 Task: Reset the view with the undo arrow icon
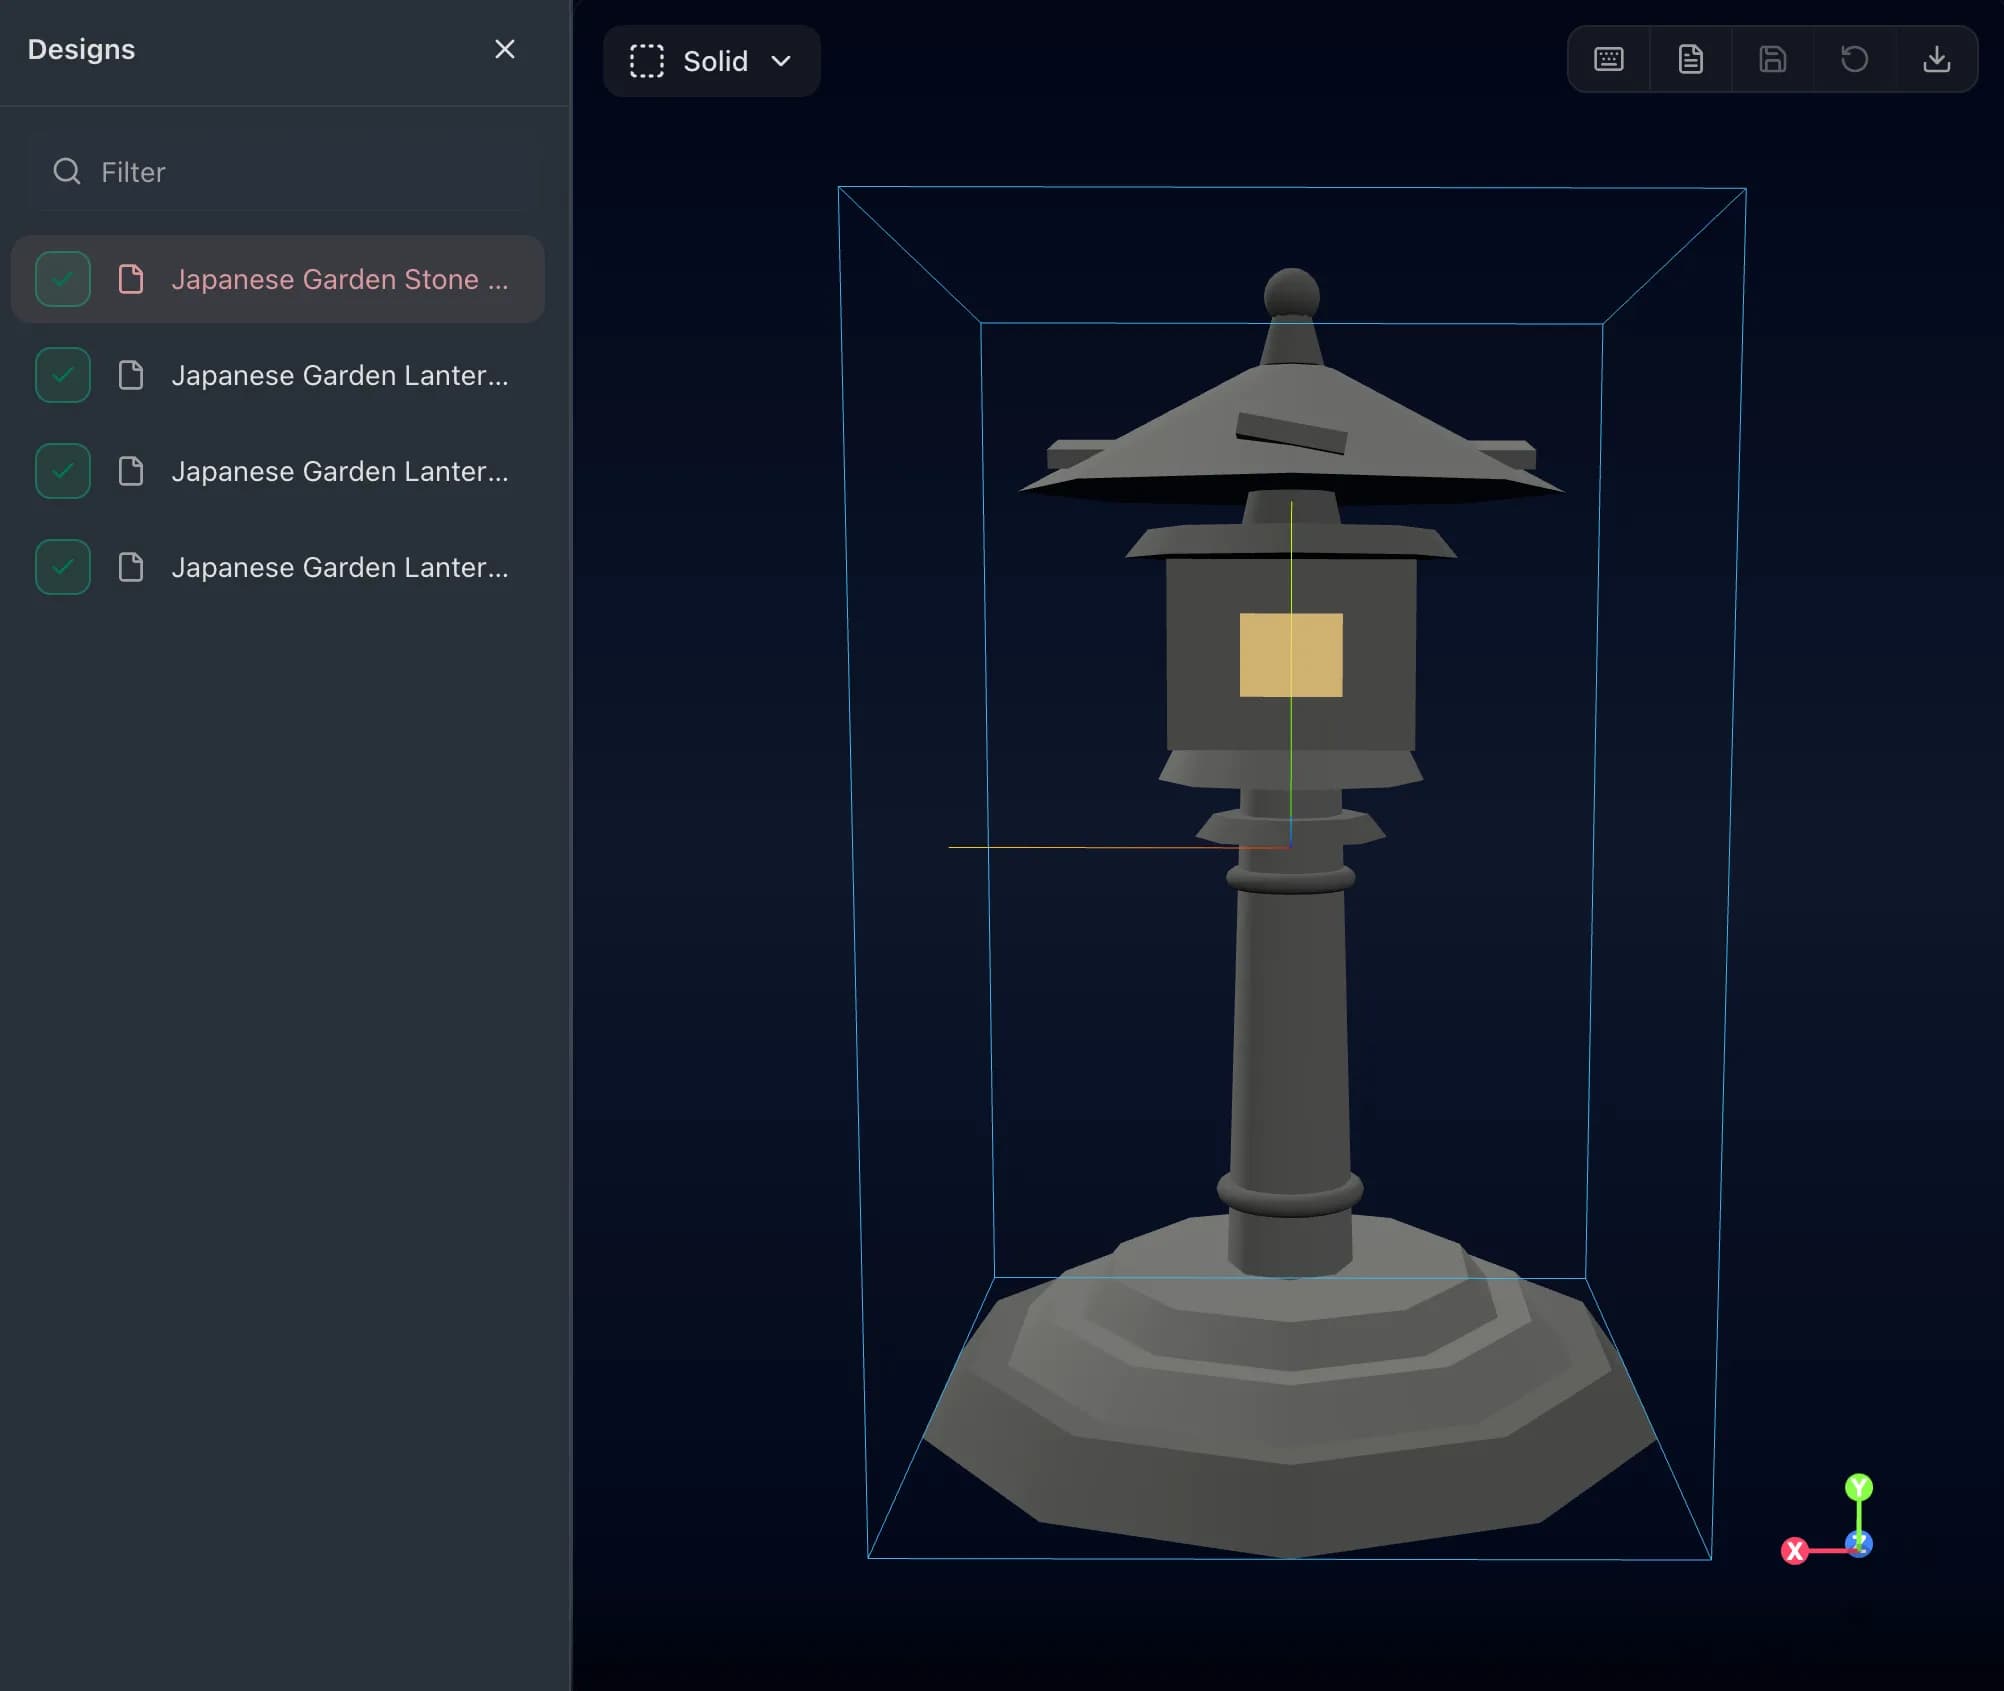1854,59
